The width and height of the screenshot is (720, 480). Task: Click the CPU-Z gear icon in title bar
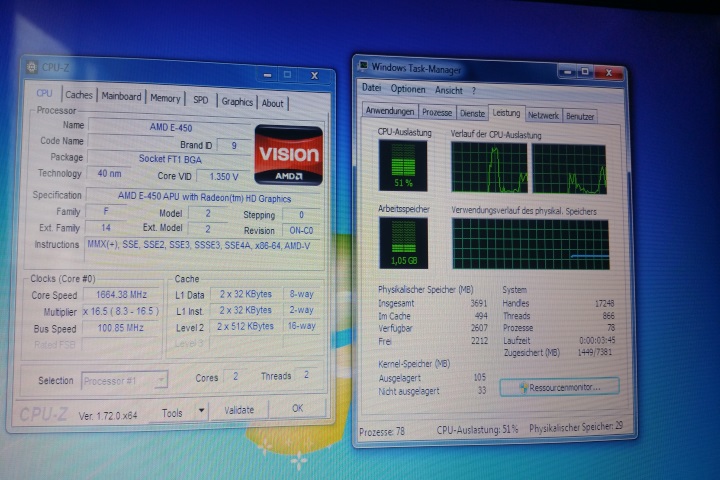pos(32,67)
